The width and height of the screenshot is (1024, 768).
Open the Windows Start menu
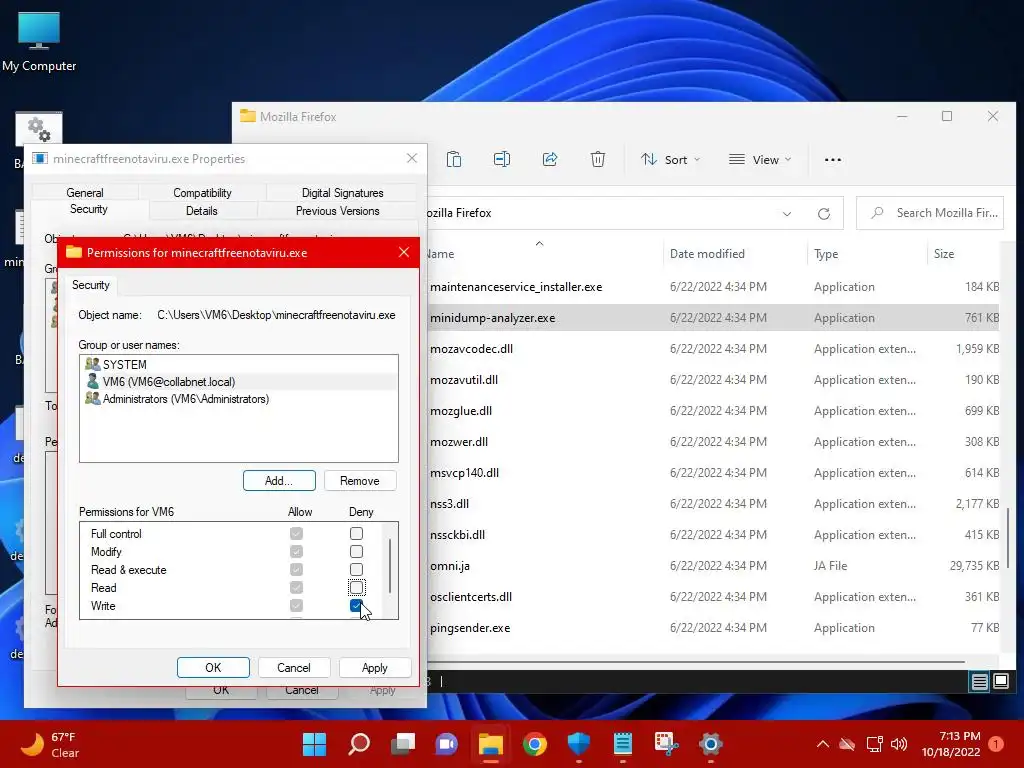[314, 744]
